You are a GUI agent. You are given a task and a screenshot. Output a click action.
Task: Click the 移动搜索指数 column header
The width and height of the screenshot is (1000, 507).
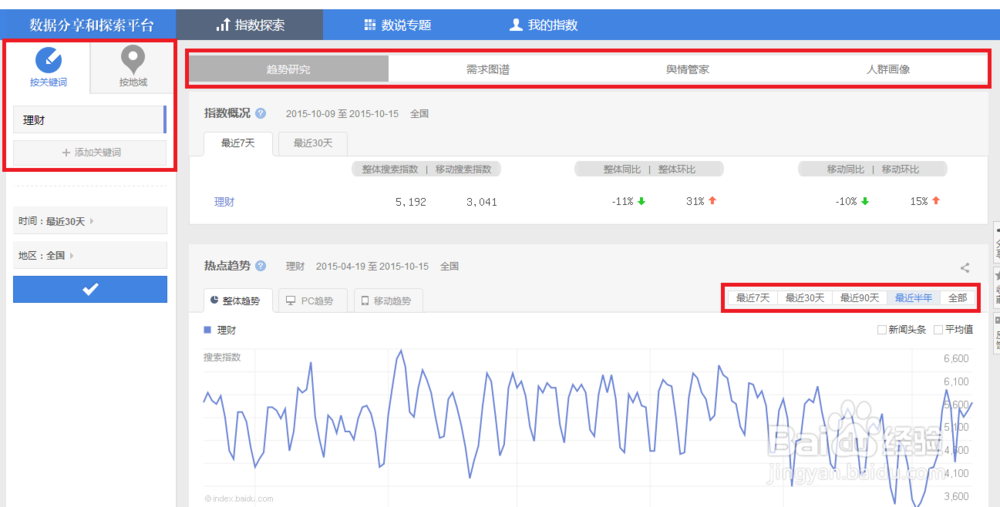click(x=464, y=170)
